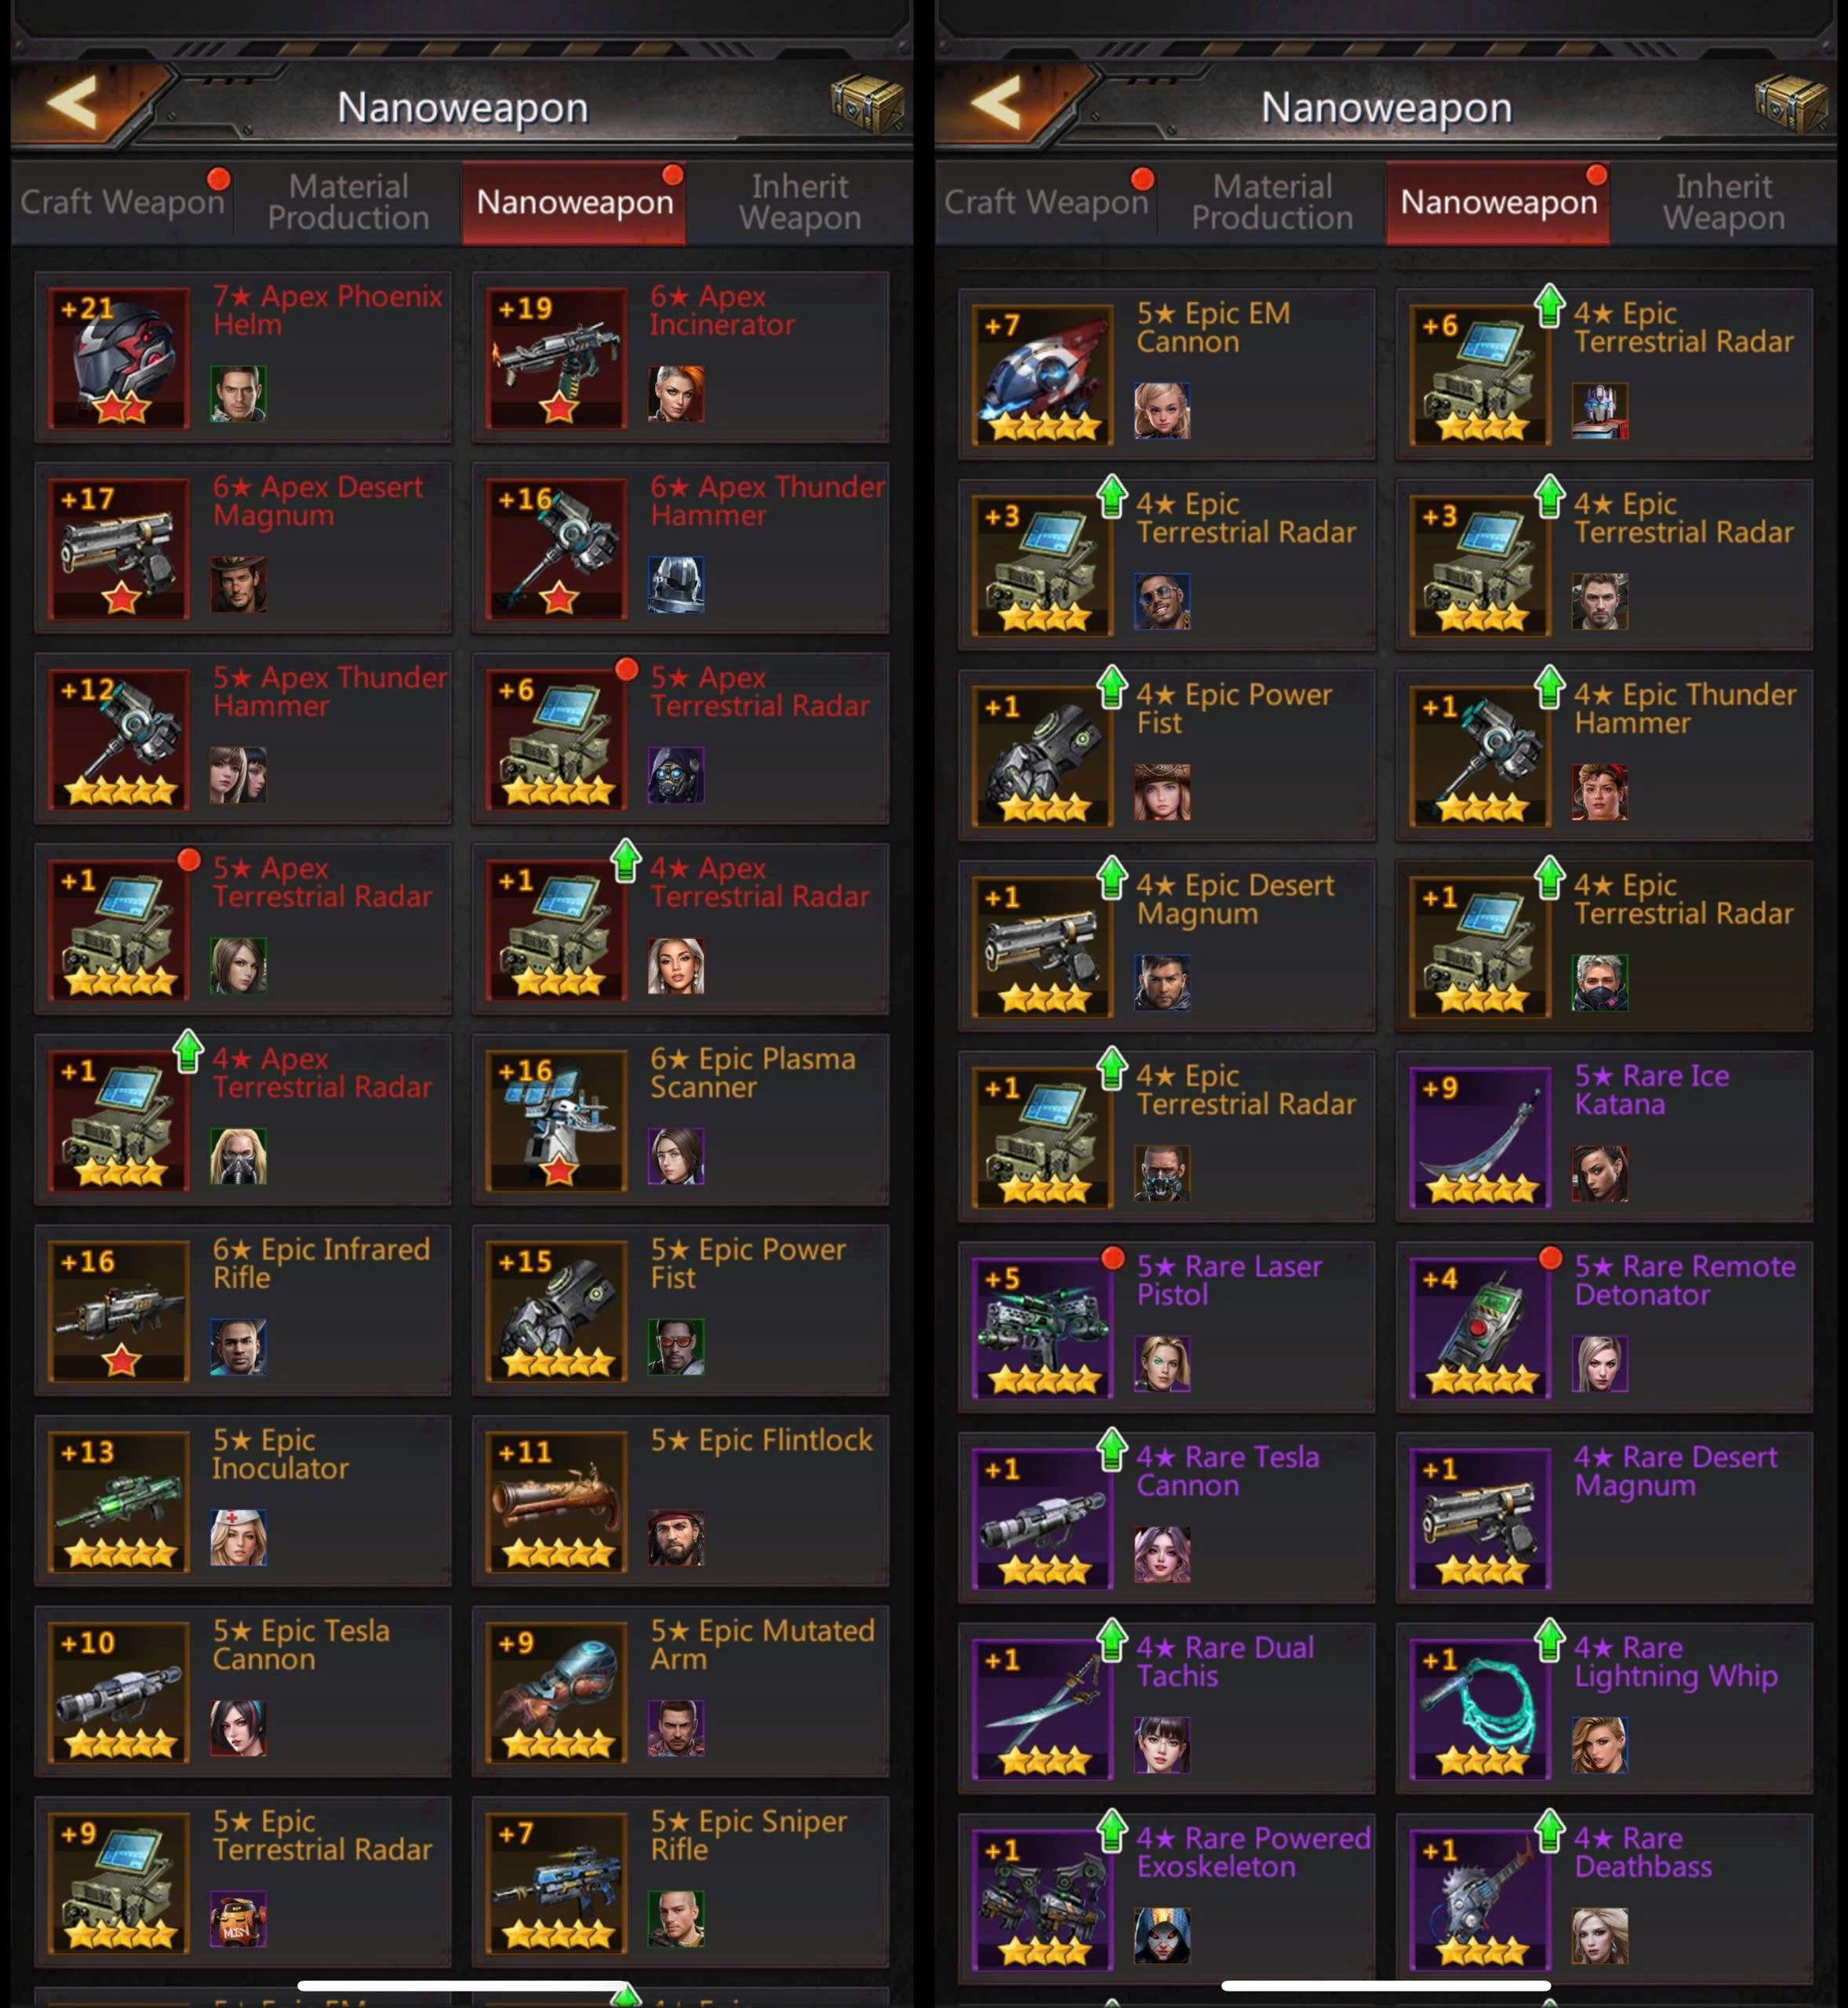Tap the upgrade arrow on 4★ Rare Lightning Whip
Viewport: 1848px width, 2008px height.
click(1550, 1641)
